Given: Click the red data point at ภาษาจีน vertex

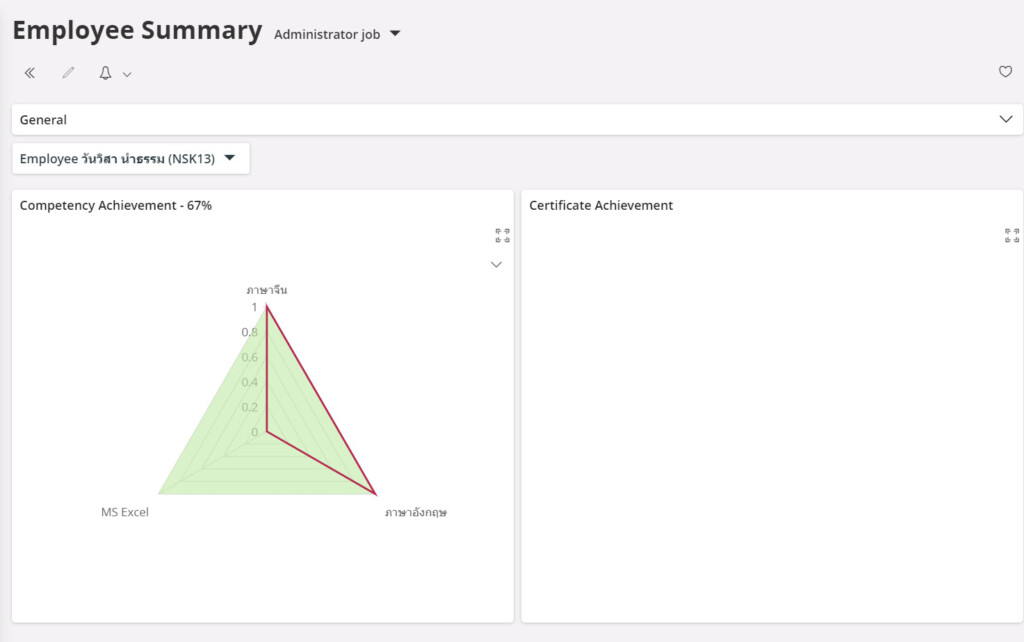Looking at the screenshot, I should [x=267, y=308].
